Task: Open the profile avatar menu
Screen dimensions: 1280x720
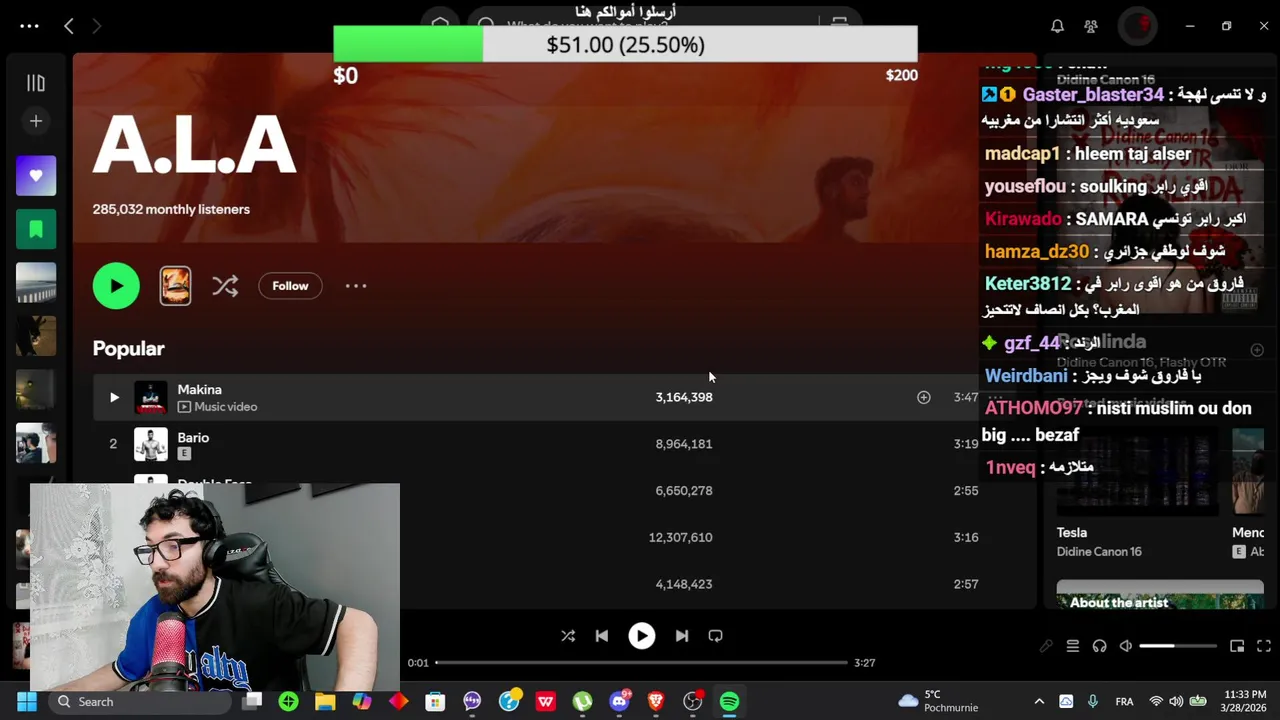Action: pyautogui.click(x=1137, y=26)
